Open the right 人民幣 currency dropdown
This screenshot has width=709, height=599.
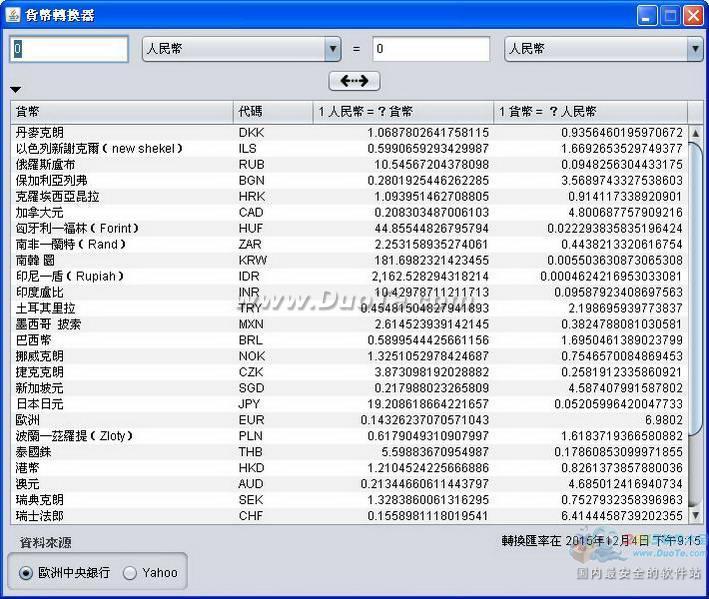[x=603, y=48]
